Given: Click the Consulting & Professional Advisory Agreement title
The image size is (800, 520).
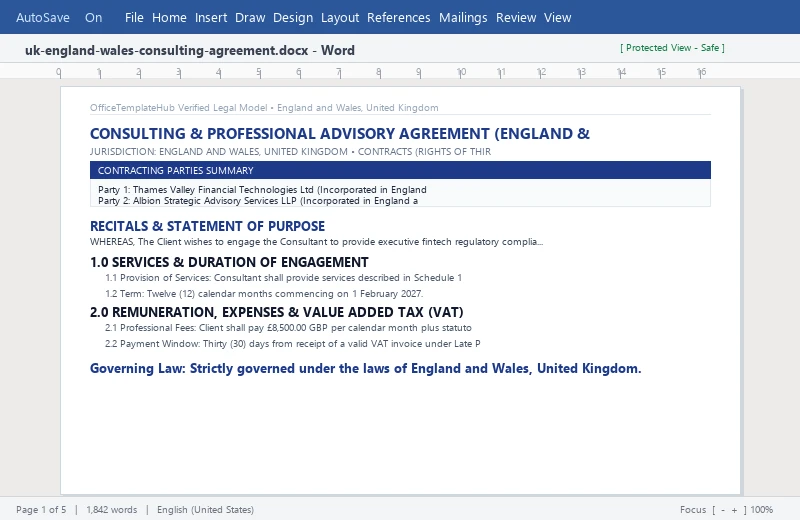Looking at the screenshot, I should point(340,134).
